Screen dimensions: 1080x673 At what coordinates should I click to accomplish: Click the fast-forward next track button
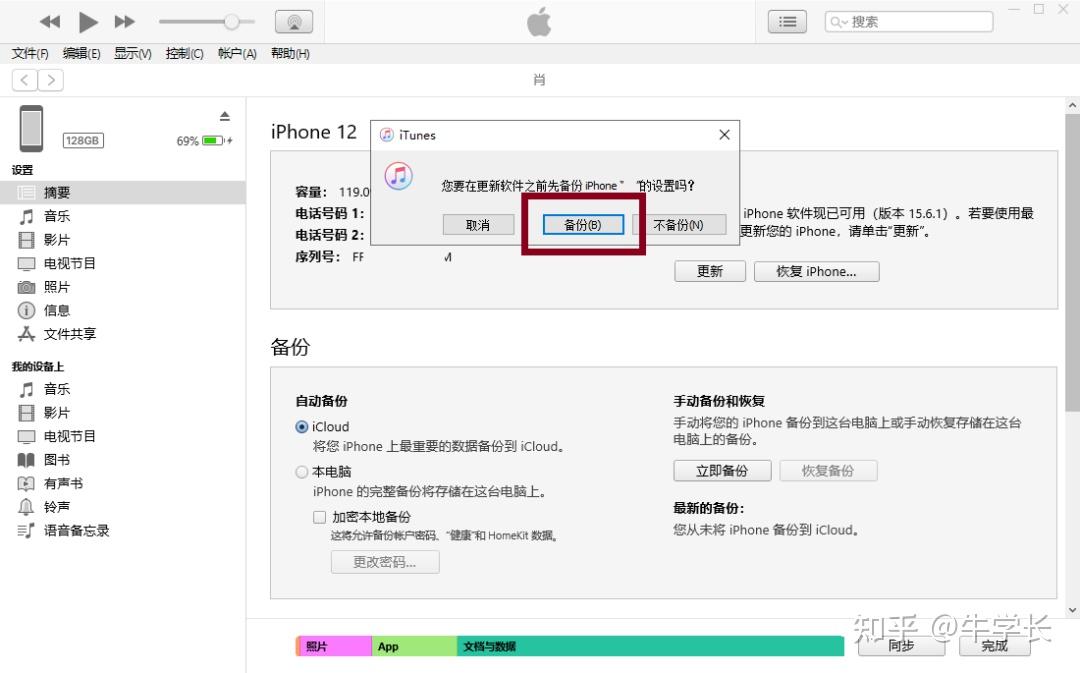point(125,22)
